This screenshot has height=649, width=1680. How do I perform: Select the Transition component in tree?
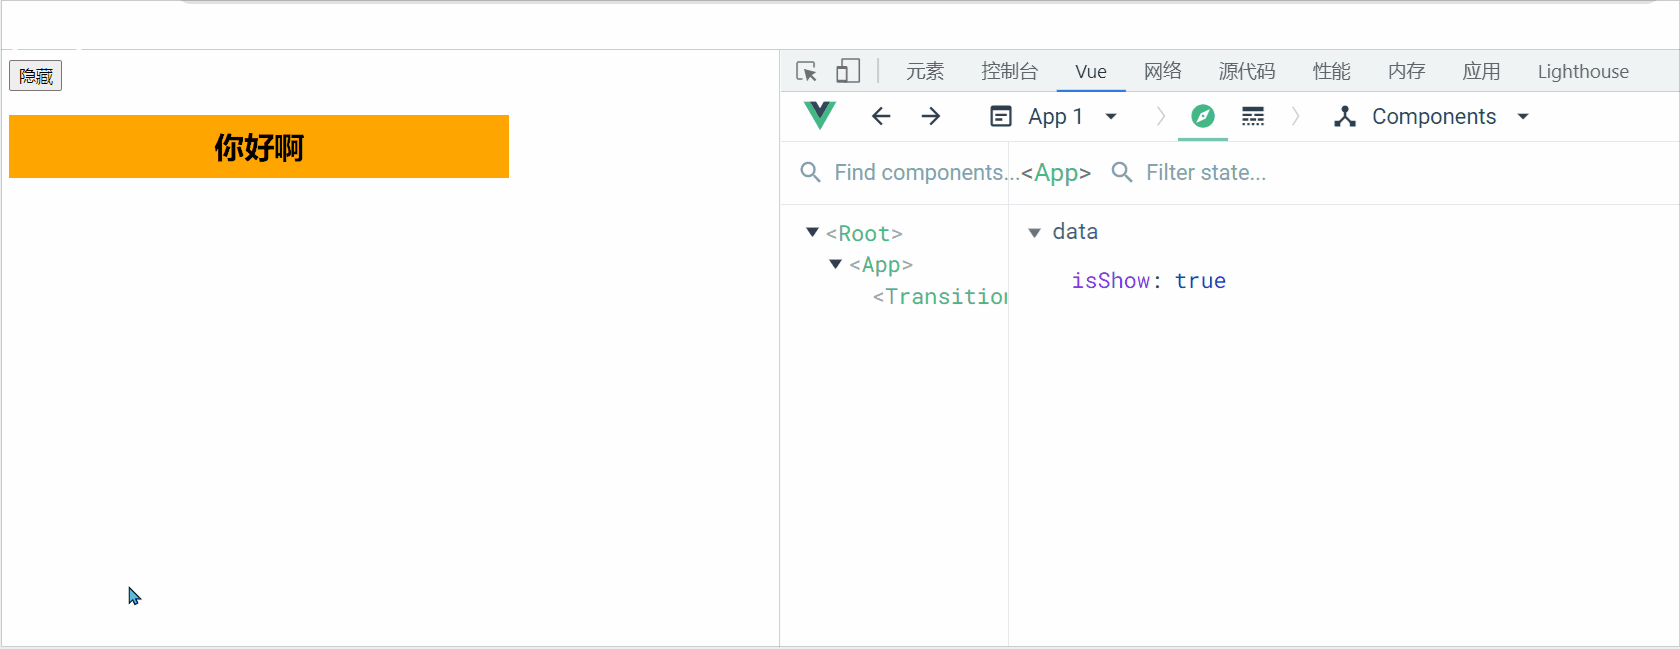[x=941, y=296]
